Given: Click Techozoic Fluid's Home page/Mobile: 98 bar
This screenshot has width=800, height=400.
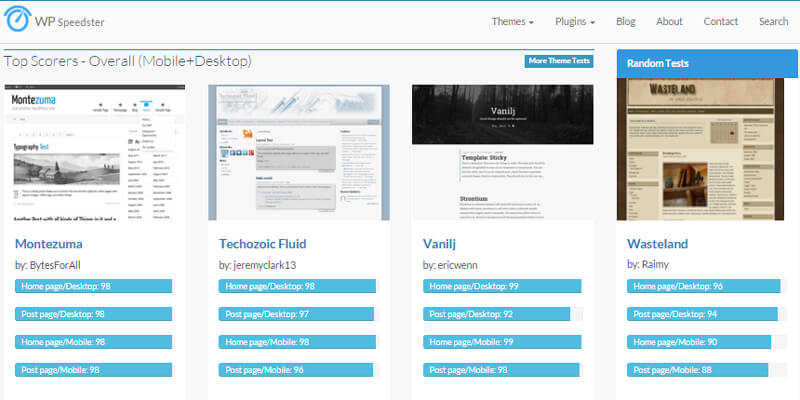Looking at the screenshot, I should [x=297, y=342].
